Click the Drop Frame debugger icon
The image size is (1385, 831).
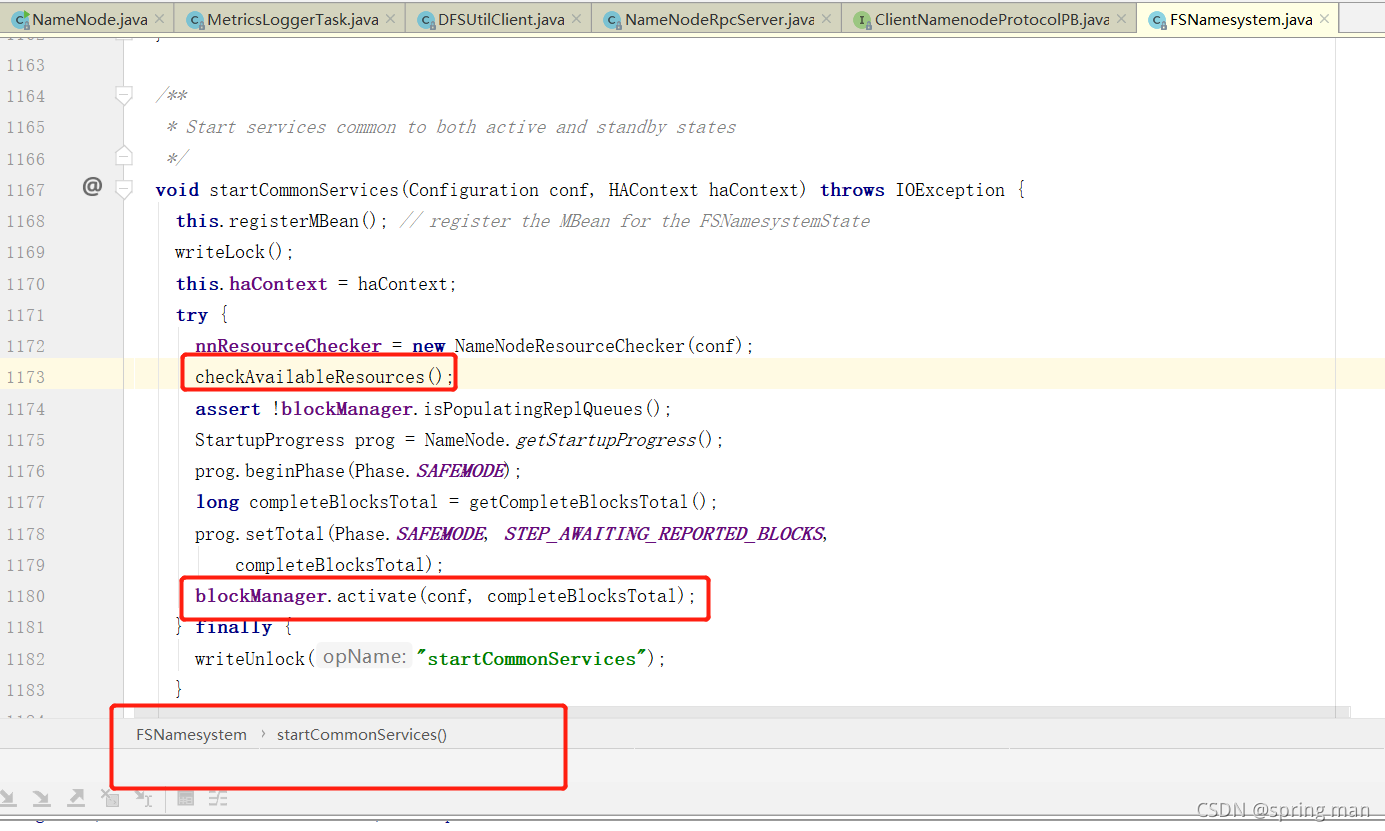pyautogui.click(x=110, y=798)
